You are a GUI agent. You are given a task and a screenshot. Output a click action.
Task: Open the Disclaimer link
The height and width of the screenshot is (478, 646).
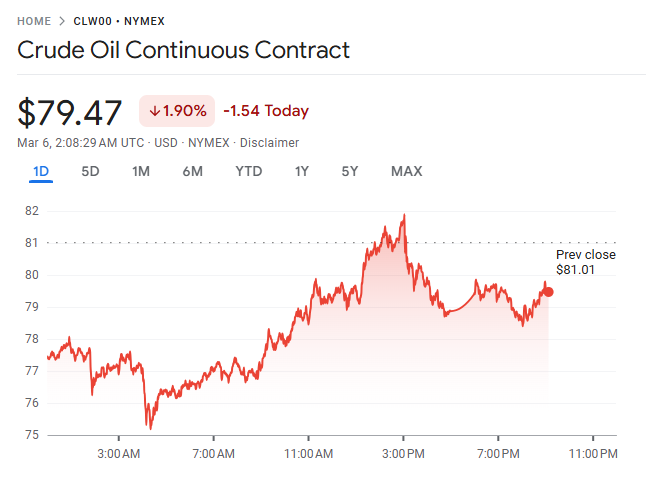[269, 143]
